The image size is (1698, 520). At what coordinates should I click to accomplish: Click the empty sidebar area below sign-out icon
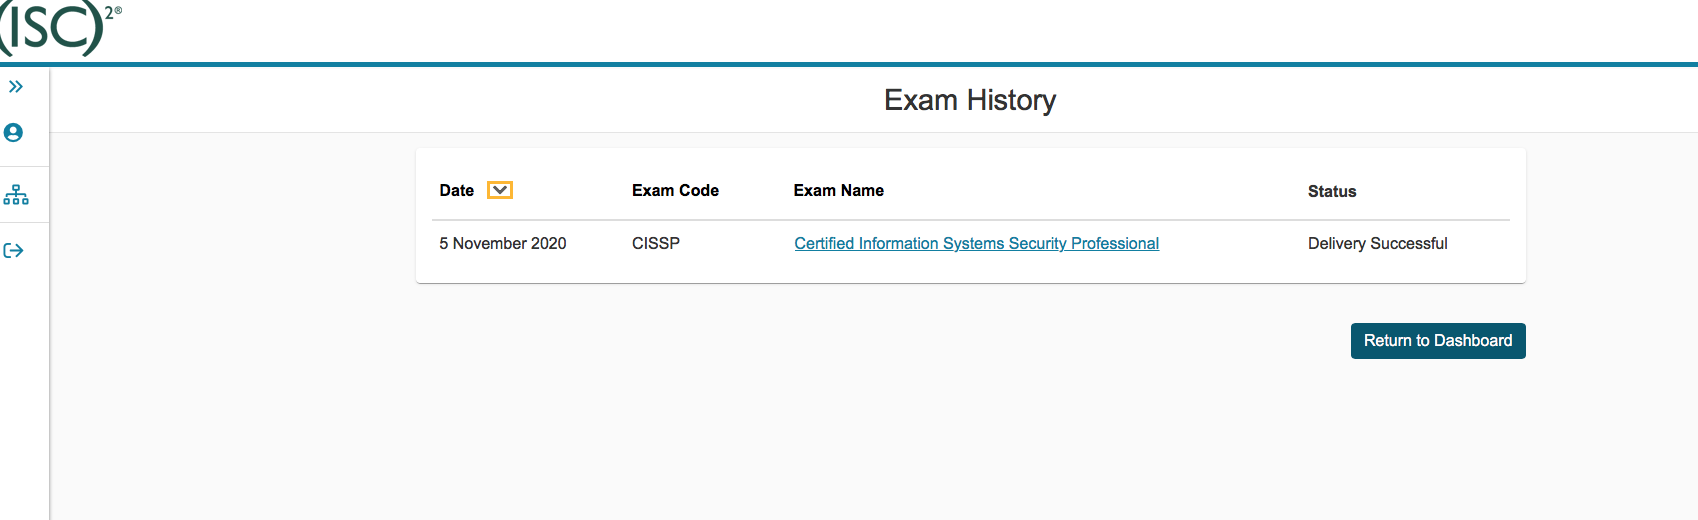[x=24, y=400]
